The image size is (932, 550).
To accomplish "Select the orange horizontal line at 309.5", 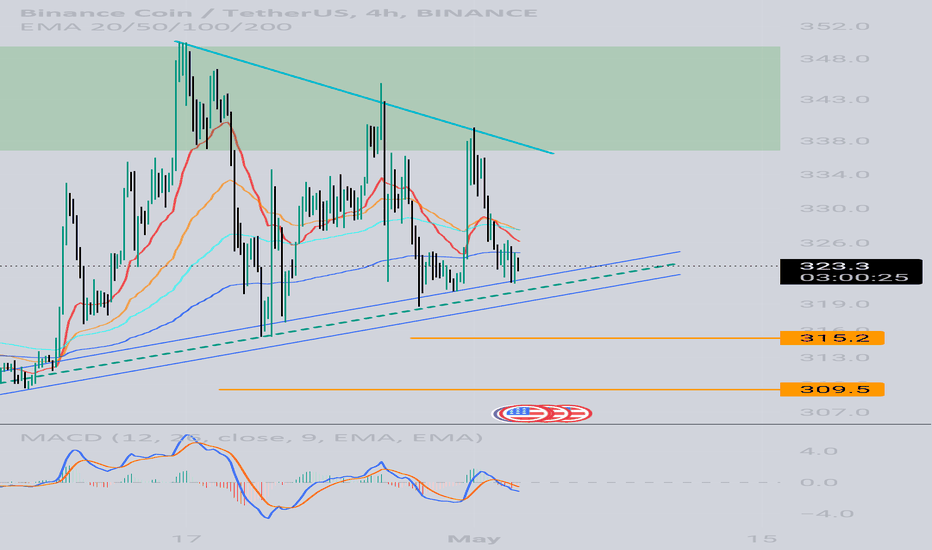I will 499,389.
